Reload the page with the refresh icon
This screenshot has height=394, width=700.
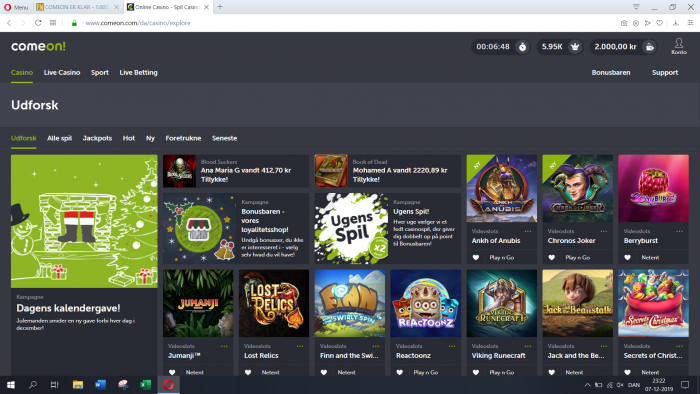(38, 23)
